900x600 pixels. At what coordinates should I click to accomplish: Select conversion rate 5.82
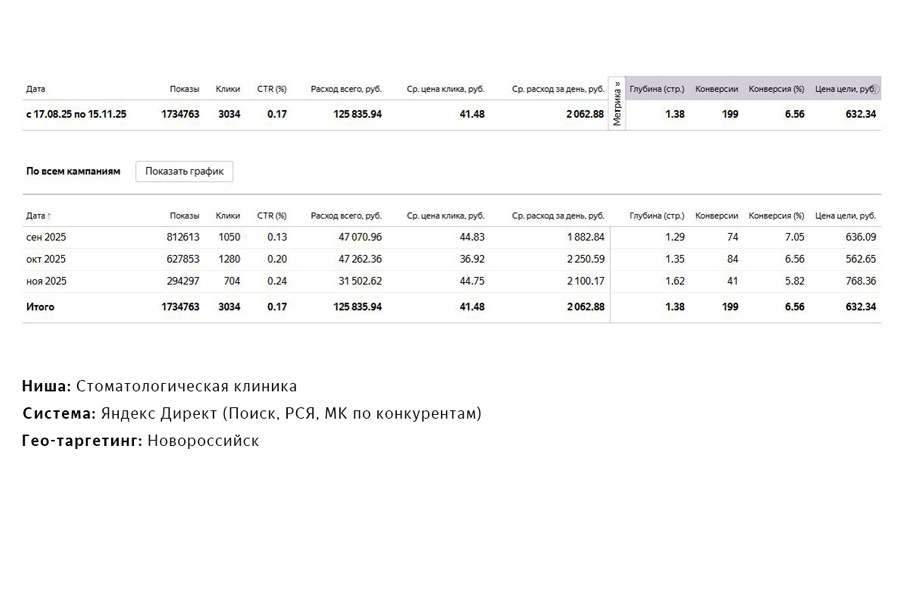(795, 281)
